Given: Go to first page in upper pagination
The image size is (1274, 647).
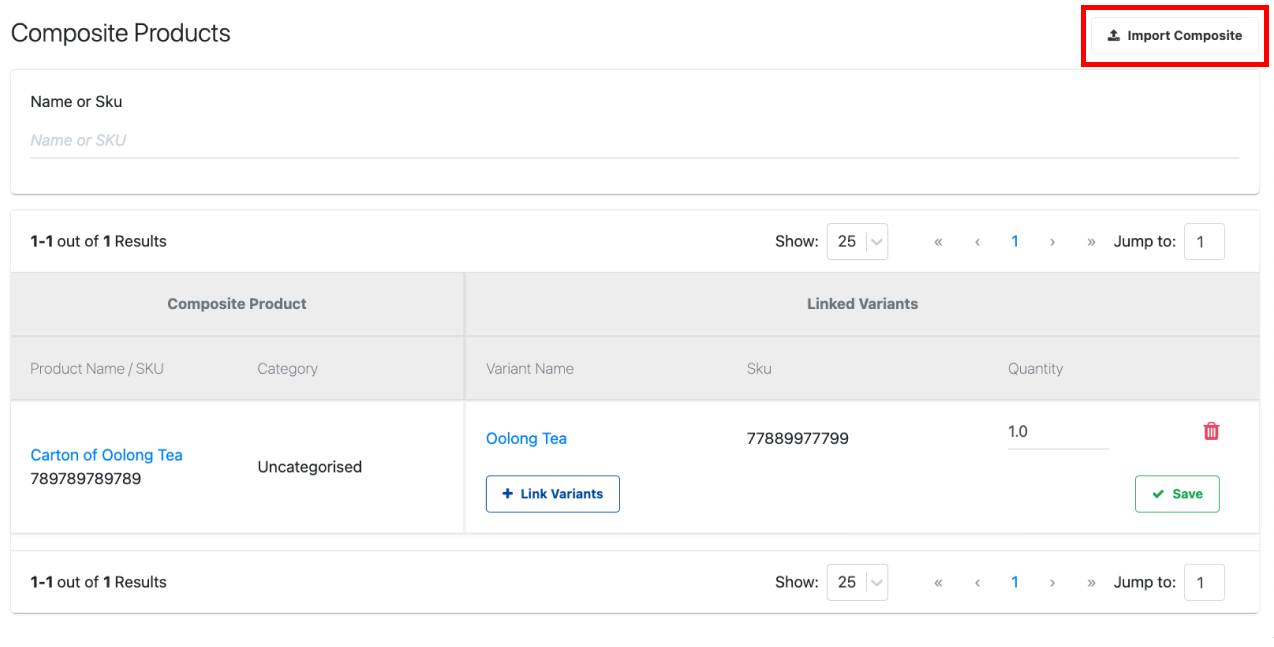Looking at the screenshot, I should click(x=938, y=242).
